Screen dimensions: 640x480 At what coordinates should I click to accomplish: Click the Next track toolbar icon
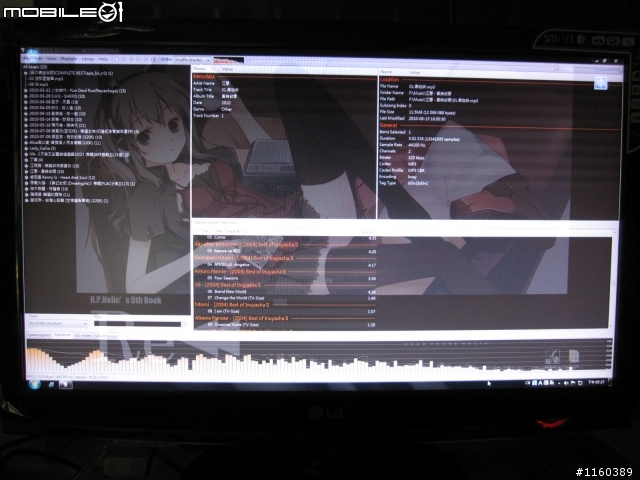146,60
